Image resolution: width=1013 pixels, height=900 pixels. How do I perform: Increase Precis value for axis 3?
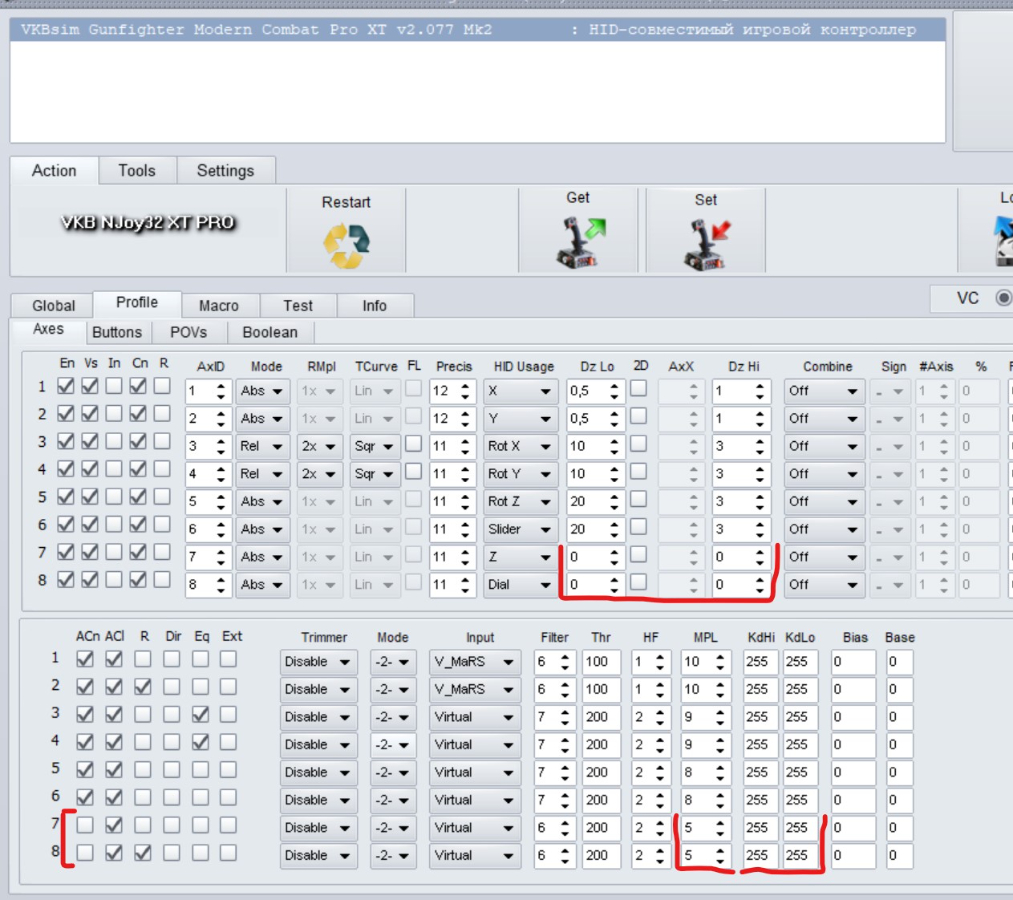coord(465,441)
